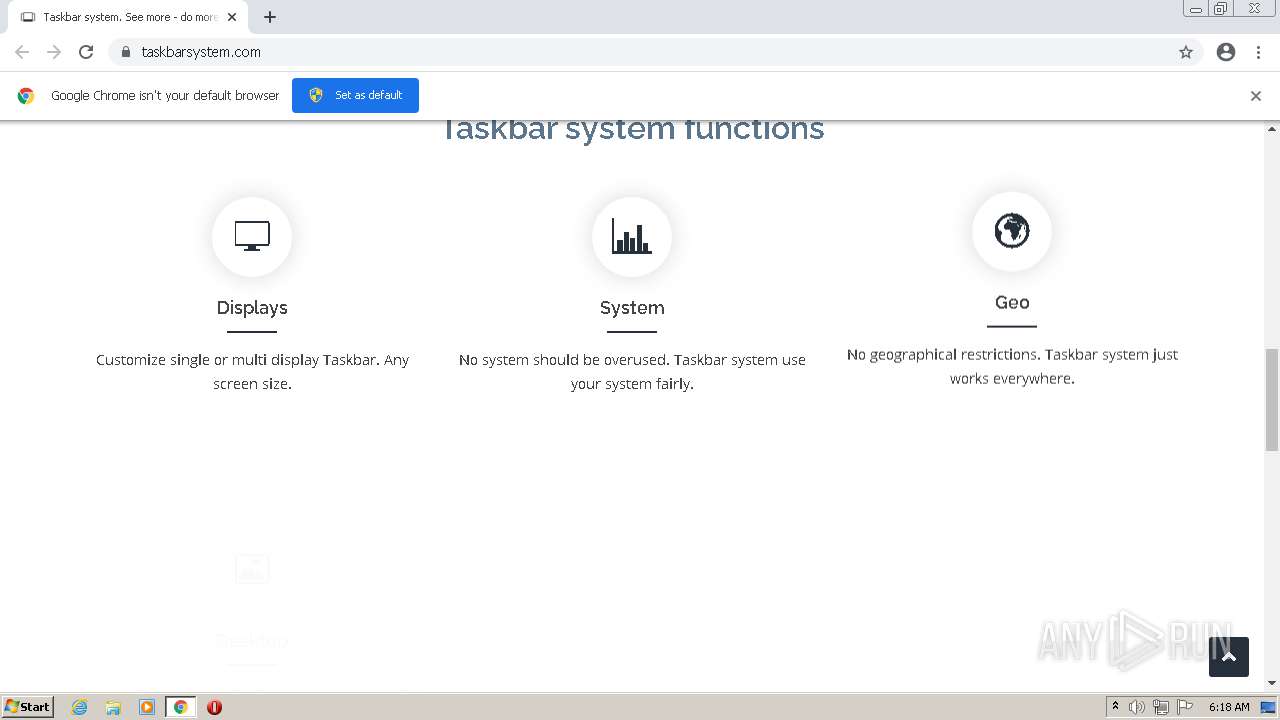Screen dimensions: 1280x720
Task: Click the red stop-sign taskbar icon
Action: pos(214,707)
